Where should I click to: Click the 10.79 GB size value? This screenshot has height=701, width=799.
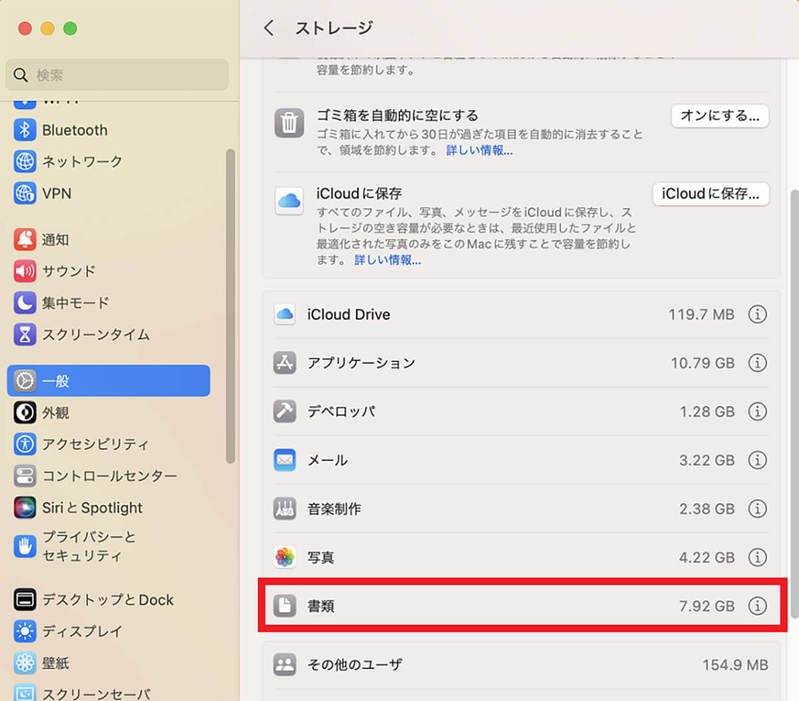[703, 363]
